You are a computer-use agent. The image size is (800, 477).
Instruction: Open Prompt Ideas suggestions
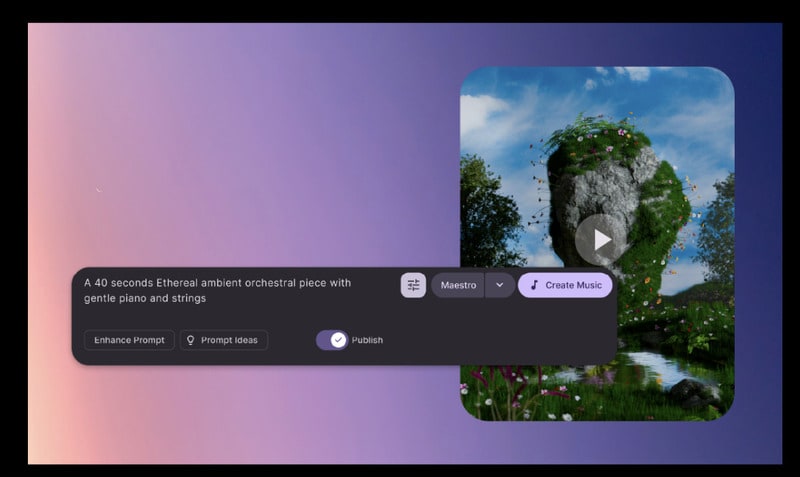point(224,340)
